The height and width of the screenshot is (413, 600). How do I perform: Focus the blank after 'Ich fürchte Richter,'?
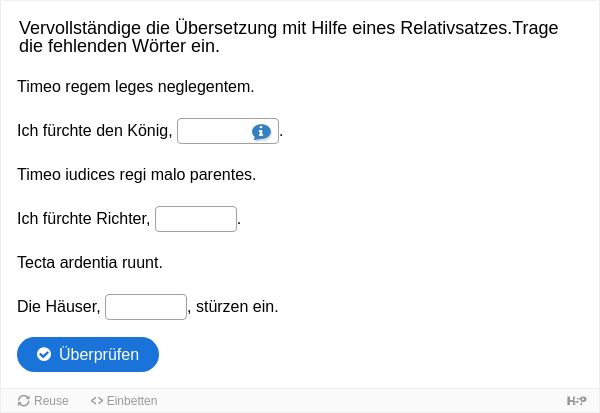[x=196, y=219]
